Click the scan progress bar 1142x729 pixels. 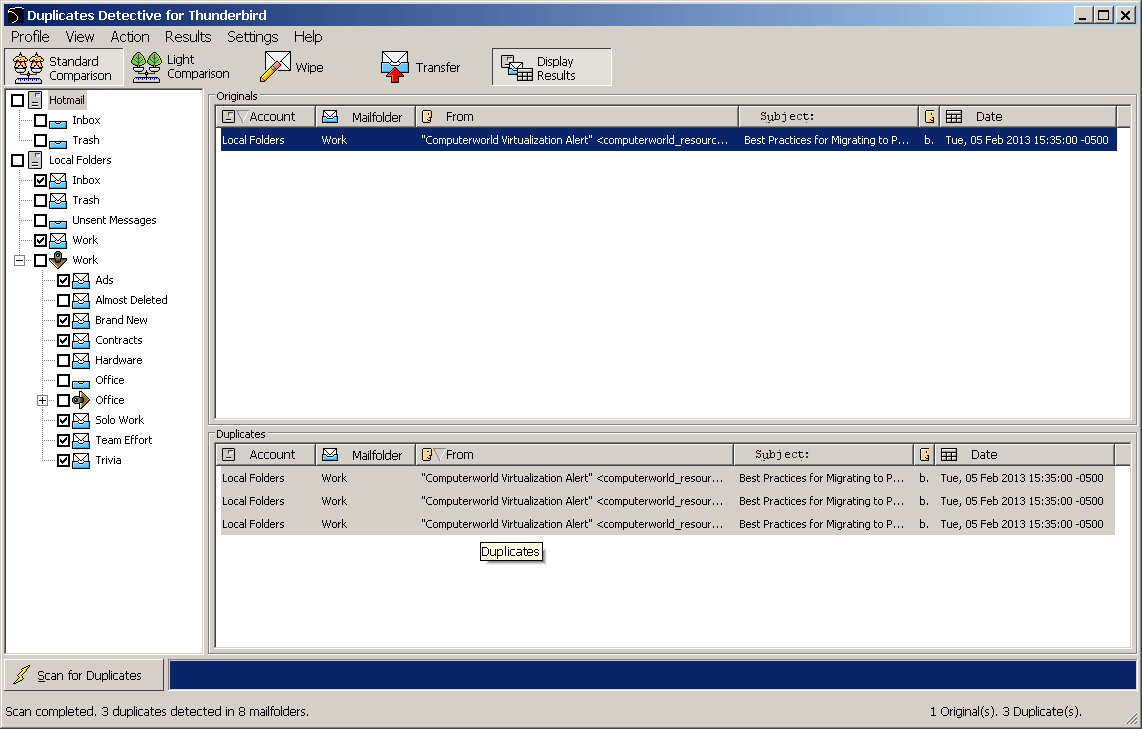[652, 675]
